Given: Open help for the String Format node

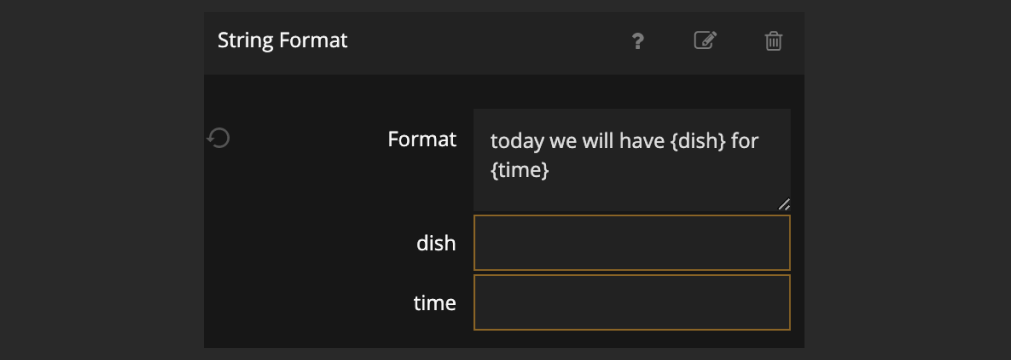Looking at the screenshot, I should click(637, 42).
